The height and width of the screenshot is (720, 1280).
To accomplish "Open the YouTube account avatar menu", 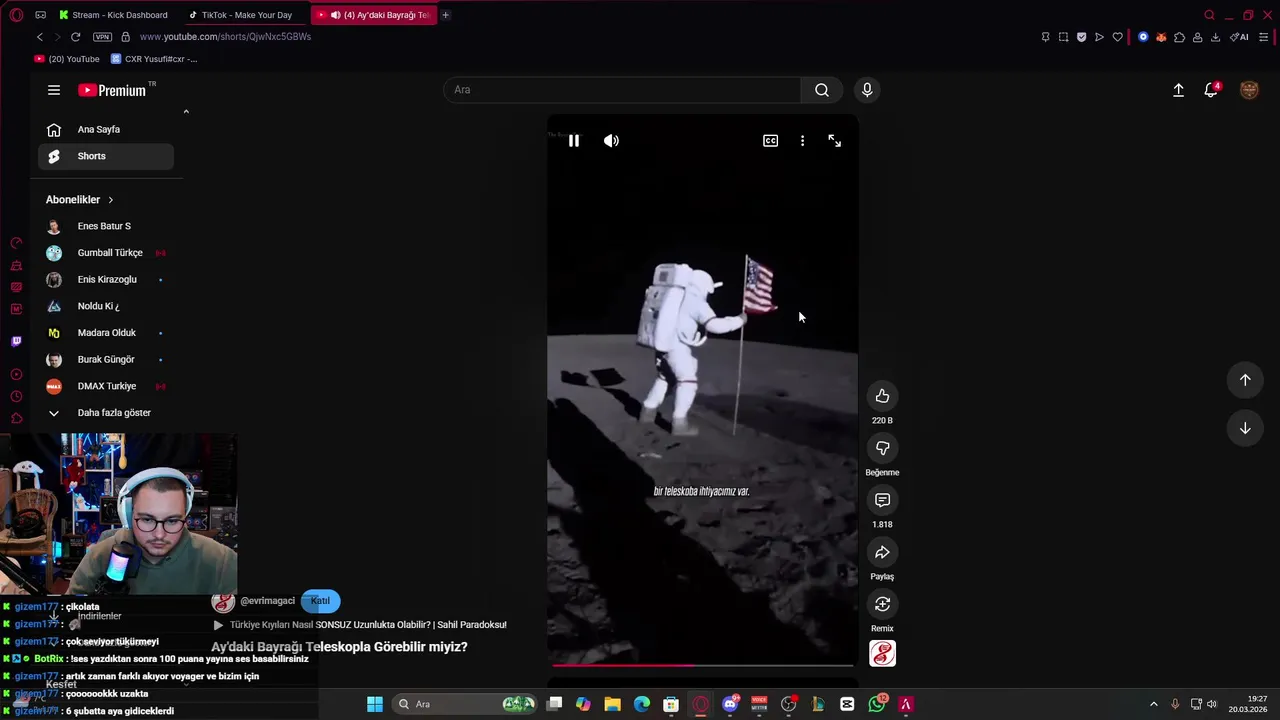I will click(x=1249, y=90).
